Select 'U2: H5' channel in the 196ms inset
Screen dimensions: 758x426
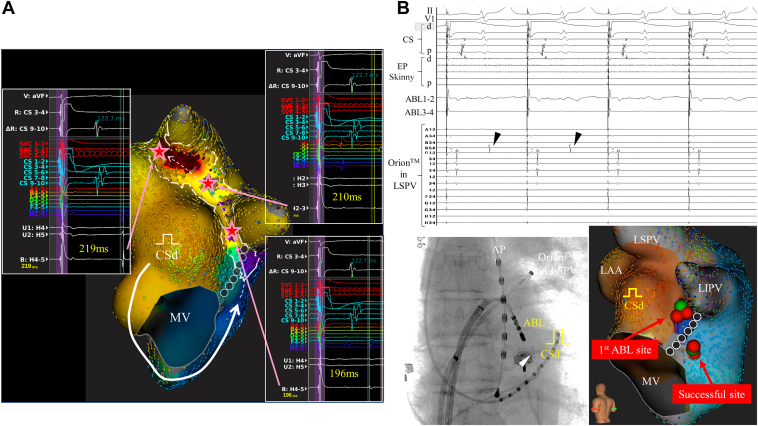[x=295, y=367]
